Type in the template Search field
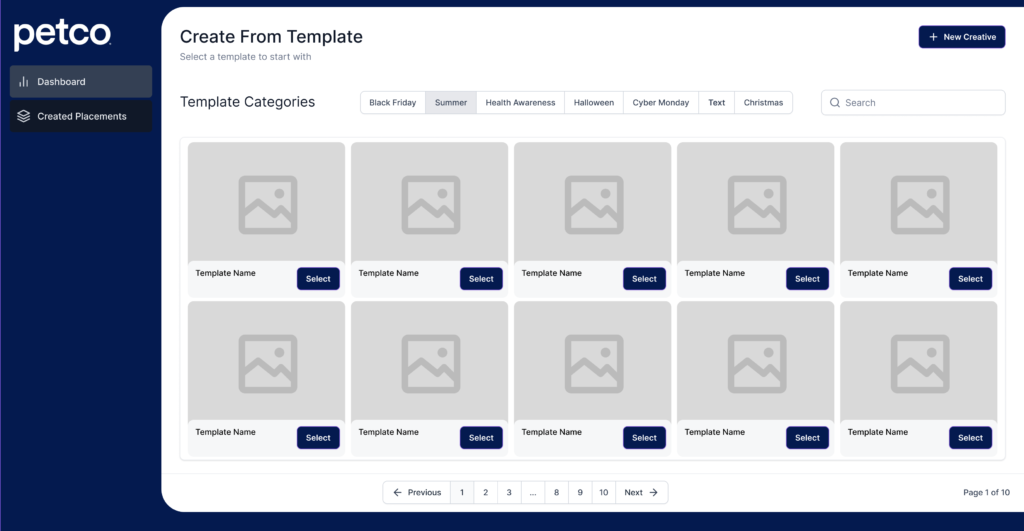The width and height of the screenshot is (1024, 531). (920, 103)
